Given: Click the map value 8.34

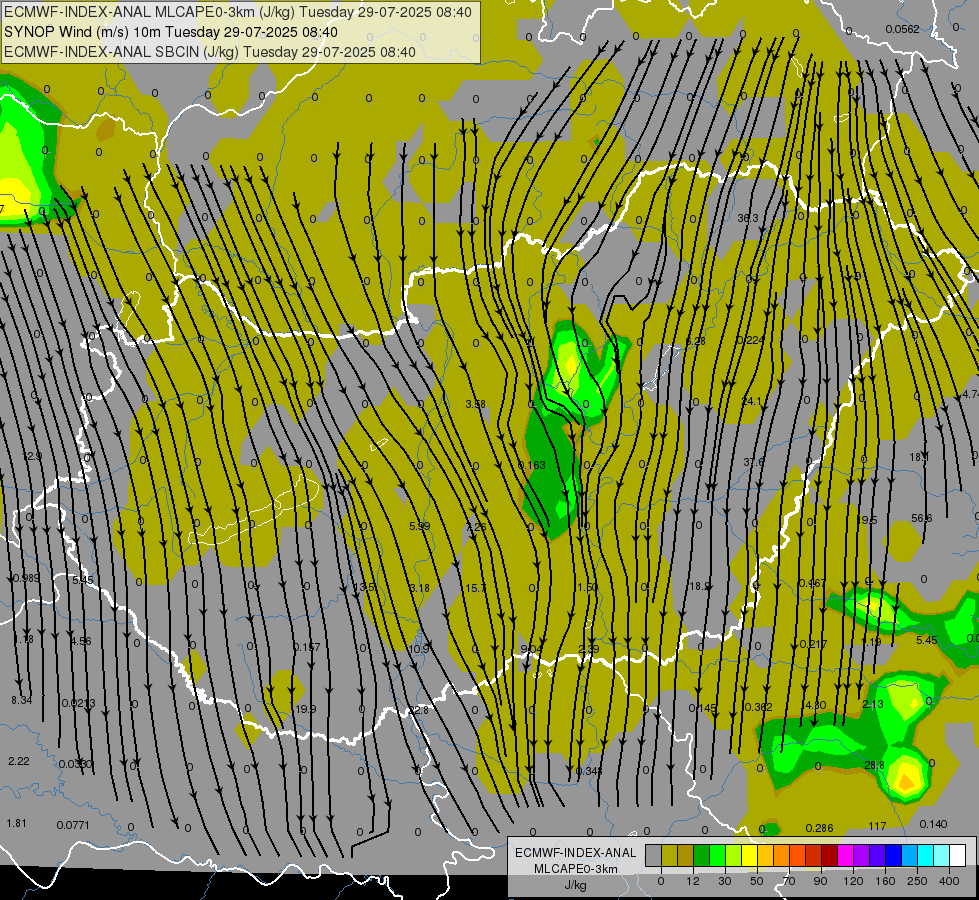Looking at the screenshot, I should (21, 700).
